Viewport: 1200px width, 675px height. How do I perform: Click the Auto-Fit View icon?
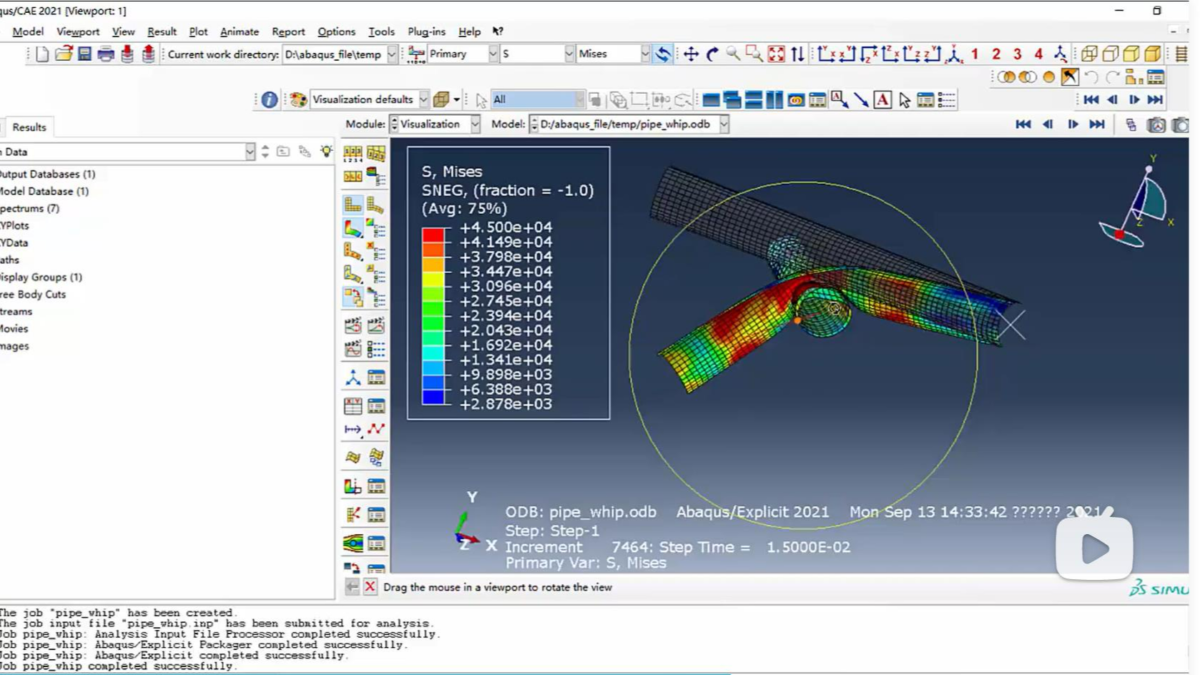pyautogui.click(x=776, y=54)
